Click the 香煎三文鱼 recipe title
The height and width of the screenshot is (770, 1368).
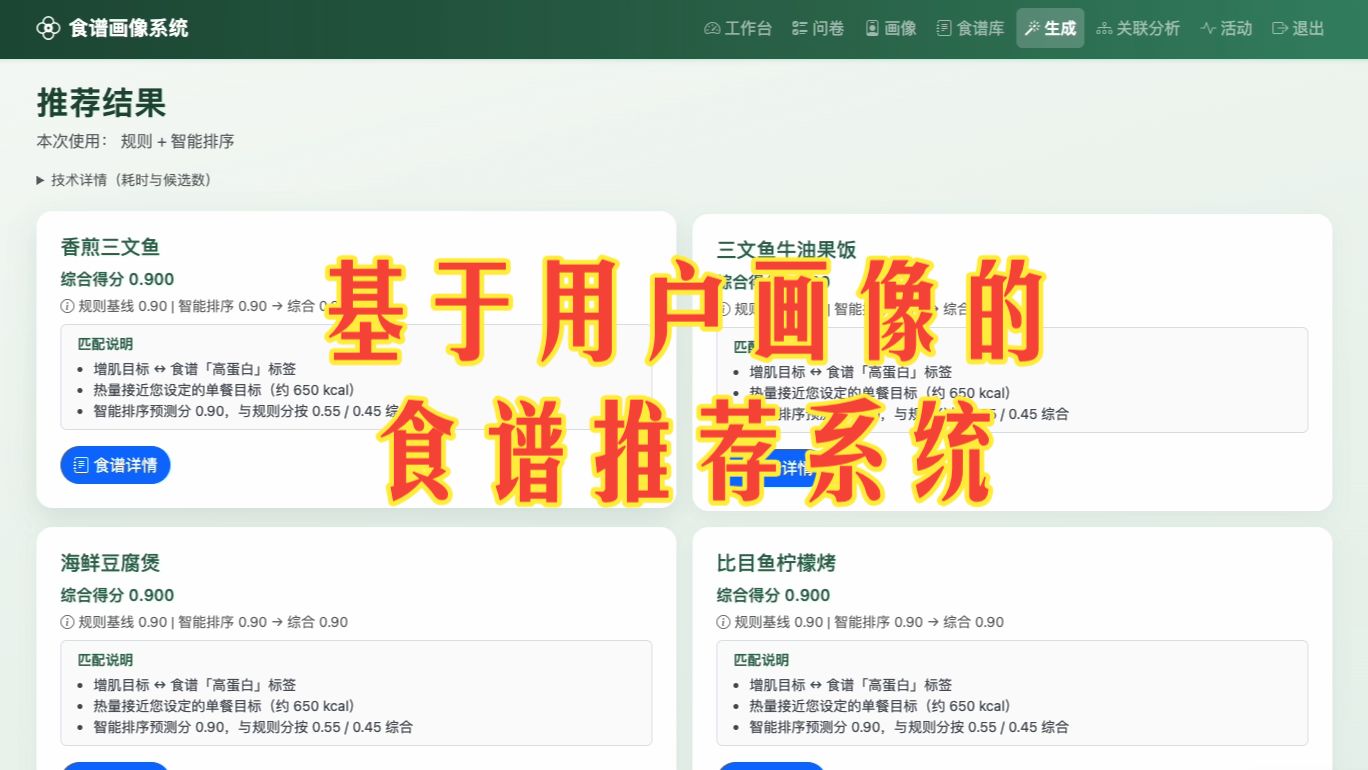pos(110,247)
